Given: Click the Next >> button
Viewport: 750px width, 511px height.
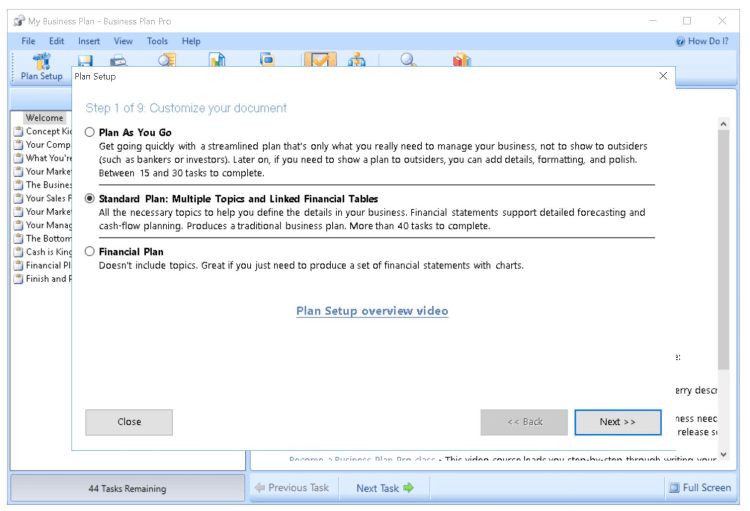Looking at the screenshot, I should [x=618, y=422].
